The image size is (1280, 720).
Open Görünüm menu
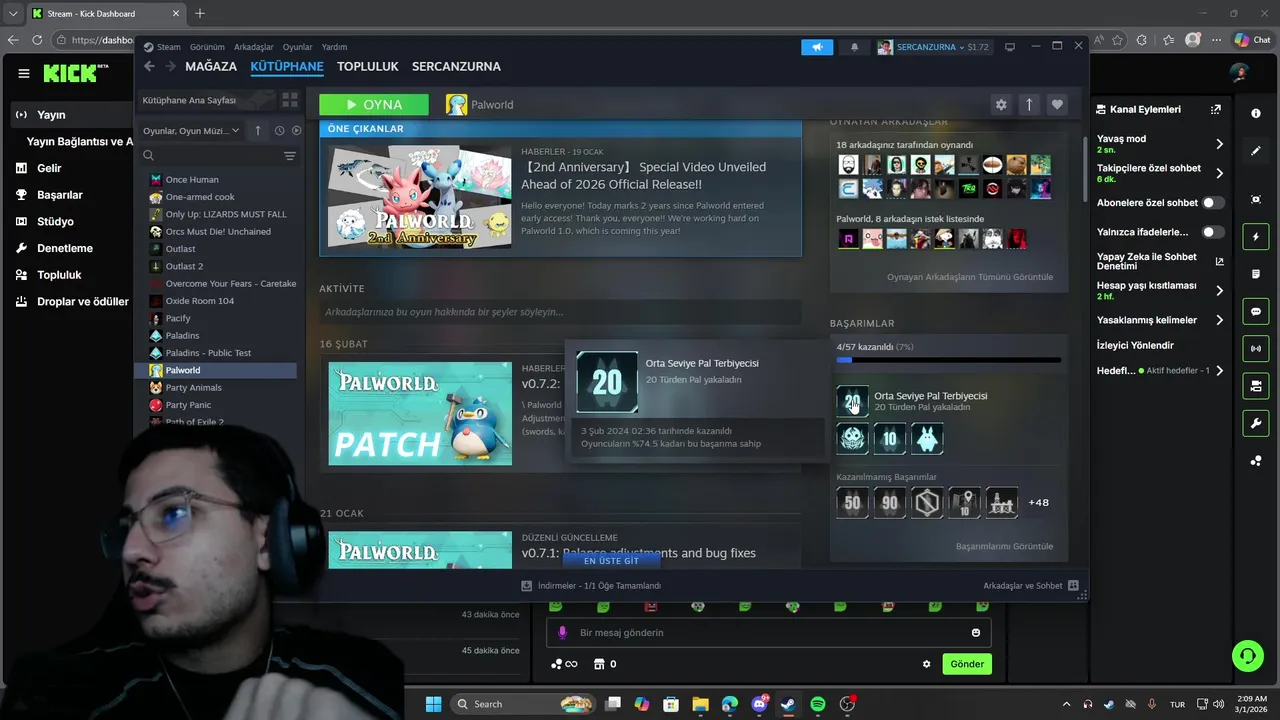pyautogui.click(x=207, y=47)
